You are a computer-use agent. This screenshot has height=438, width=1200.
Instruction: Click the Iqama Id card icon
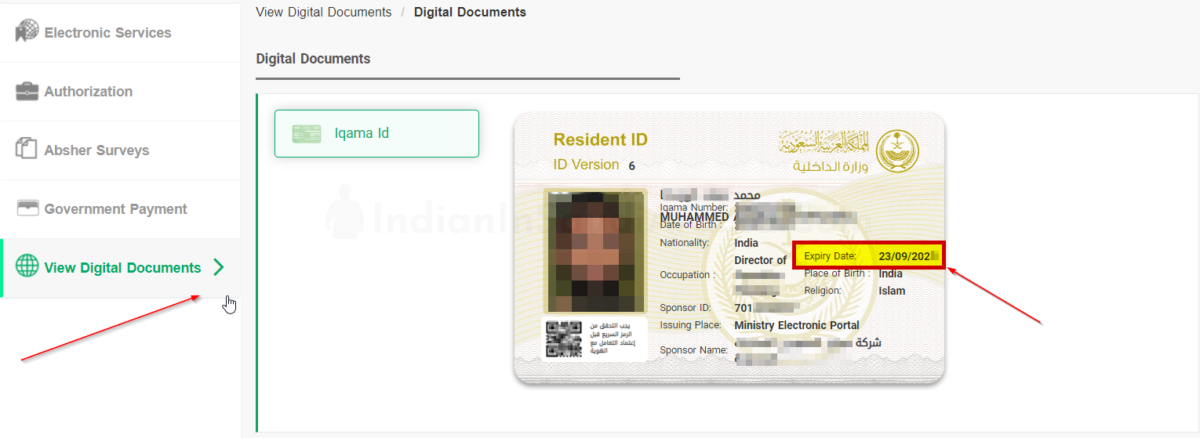coord(306,134)
